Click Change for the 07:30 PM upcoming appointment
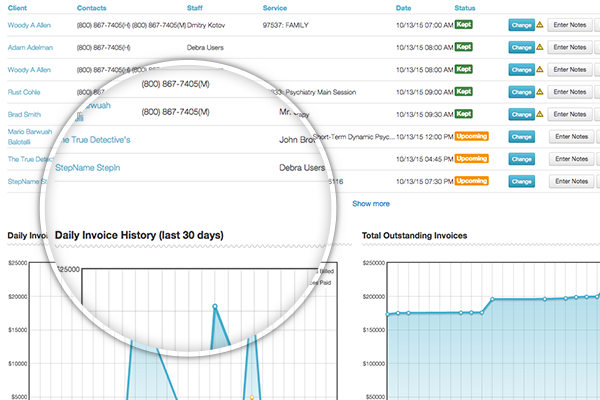The width and height of the screenshot is (600, 400). [522, 181]
